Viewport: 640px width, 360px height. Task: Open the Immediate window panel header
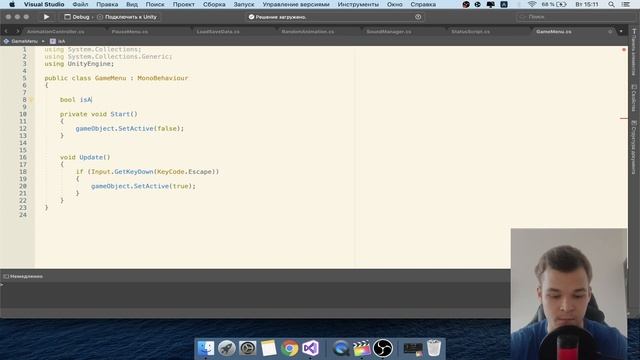tap(23, 276)
